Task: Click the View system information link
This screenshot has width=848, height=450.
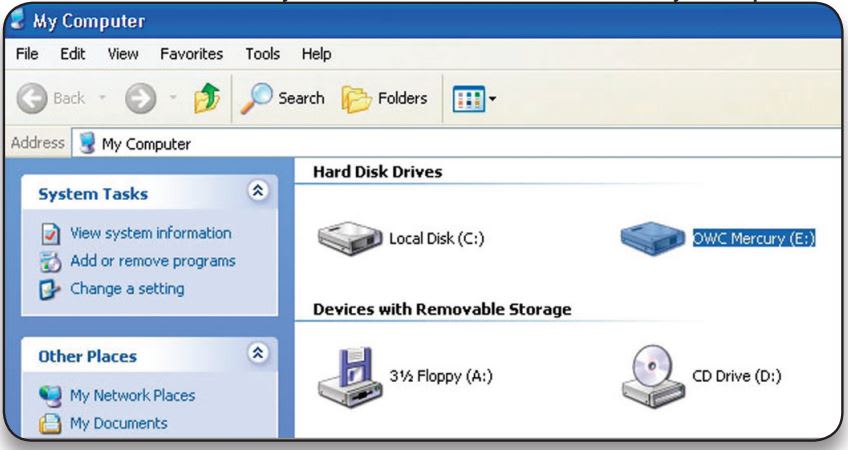Action: point(151,233)
